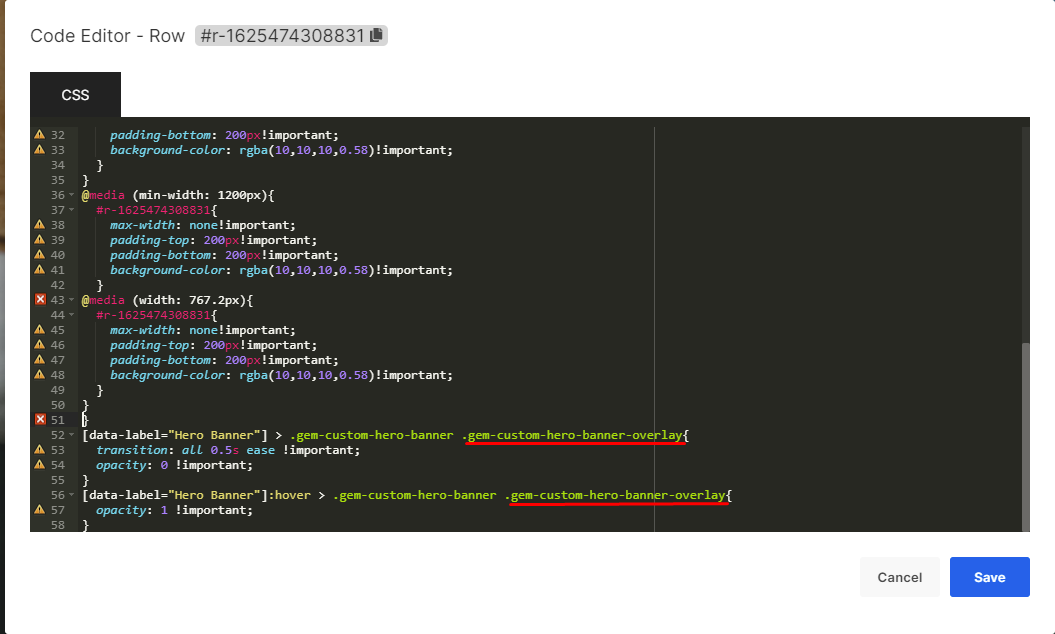
Task: Click the warning icon on line 39
Action: tap(40, 240)
